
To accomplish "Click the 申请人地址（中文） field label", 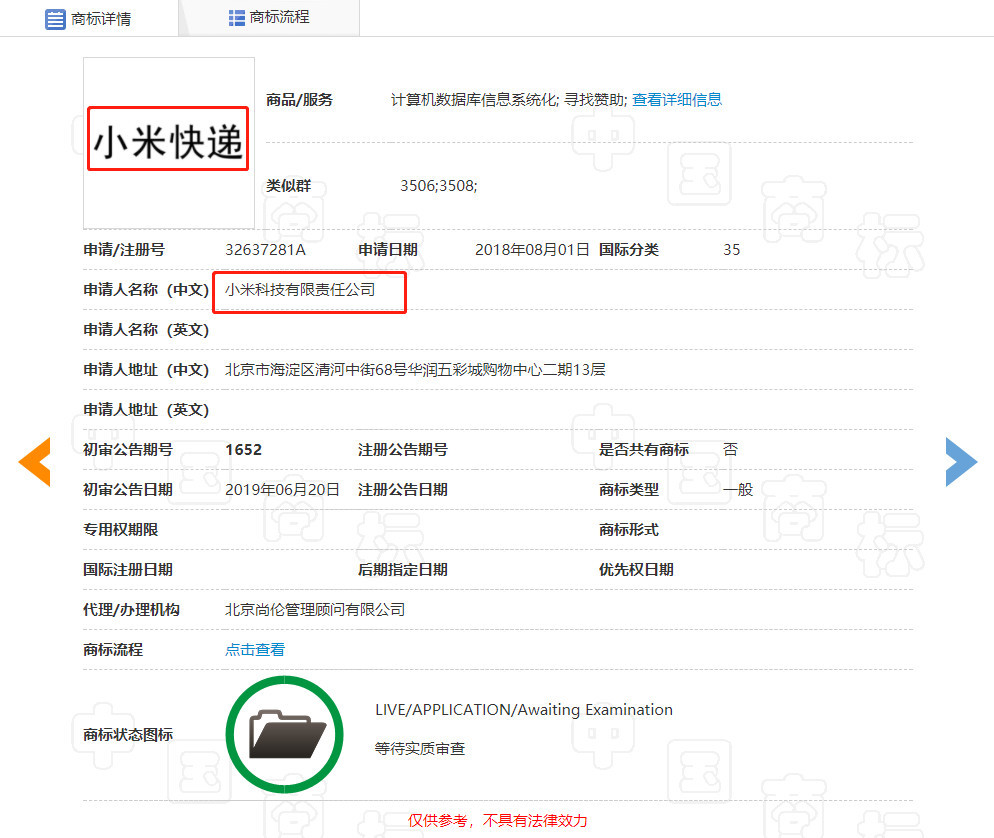I will 146,370.
